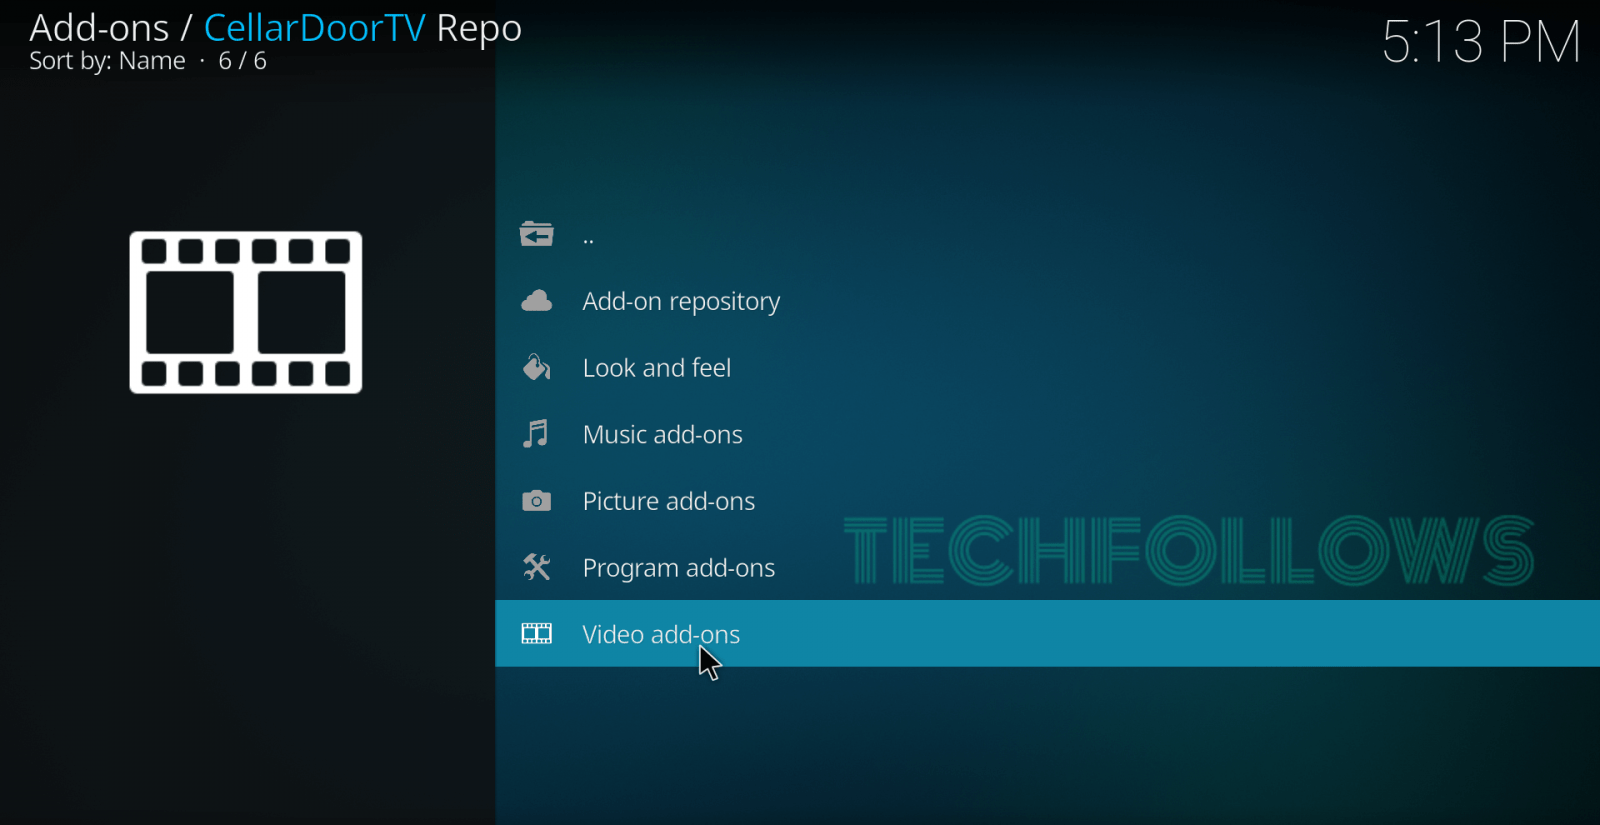Click the camera icon for Picture add-ons
Screen dimensions: 1600x825
click(x=536, y=501)
